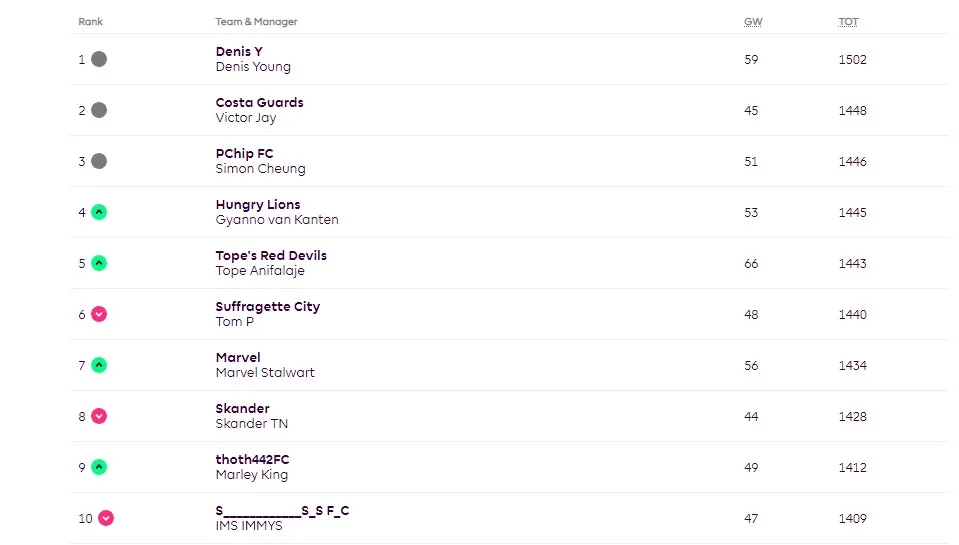The height and width of the screenshot is (545, 959).
Task: Click the Team & Manager header
Action: click(256, 21)
